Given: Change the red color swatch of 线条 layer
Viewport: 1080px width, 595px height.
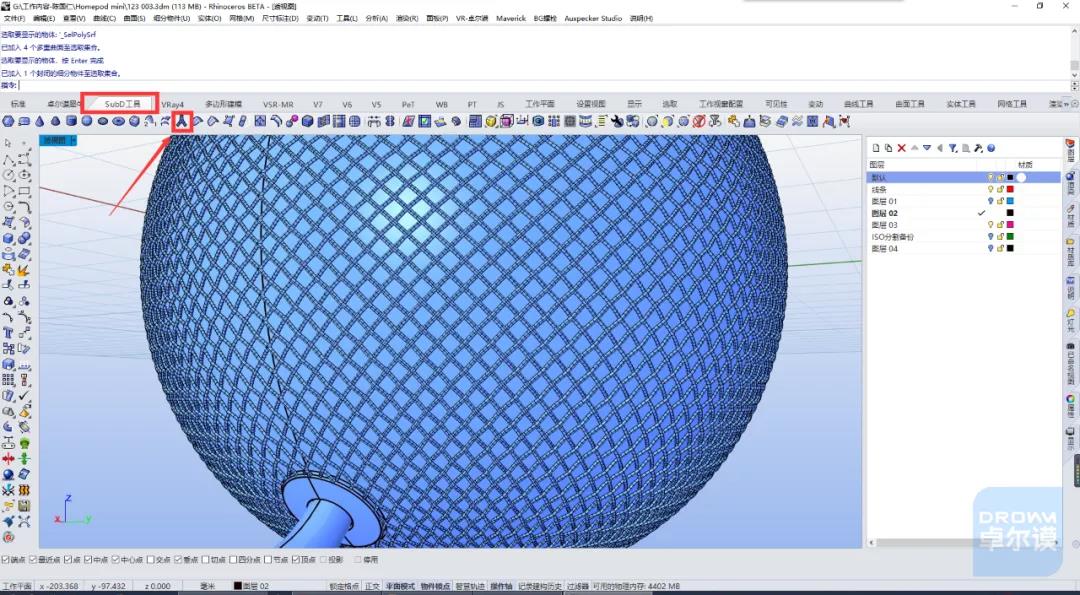Looking at the screenshot, I should coord(1010,189).
